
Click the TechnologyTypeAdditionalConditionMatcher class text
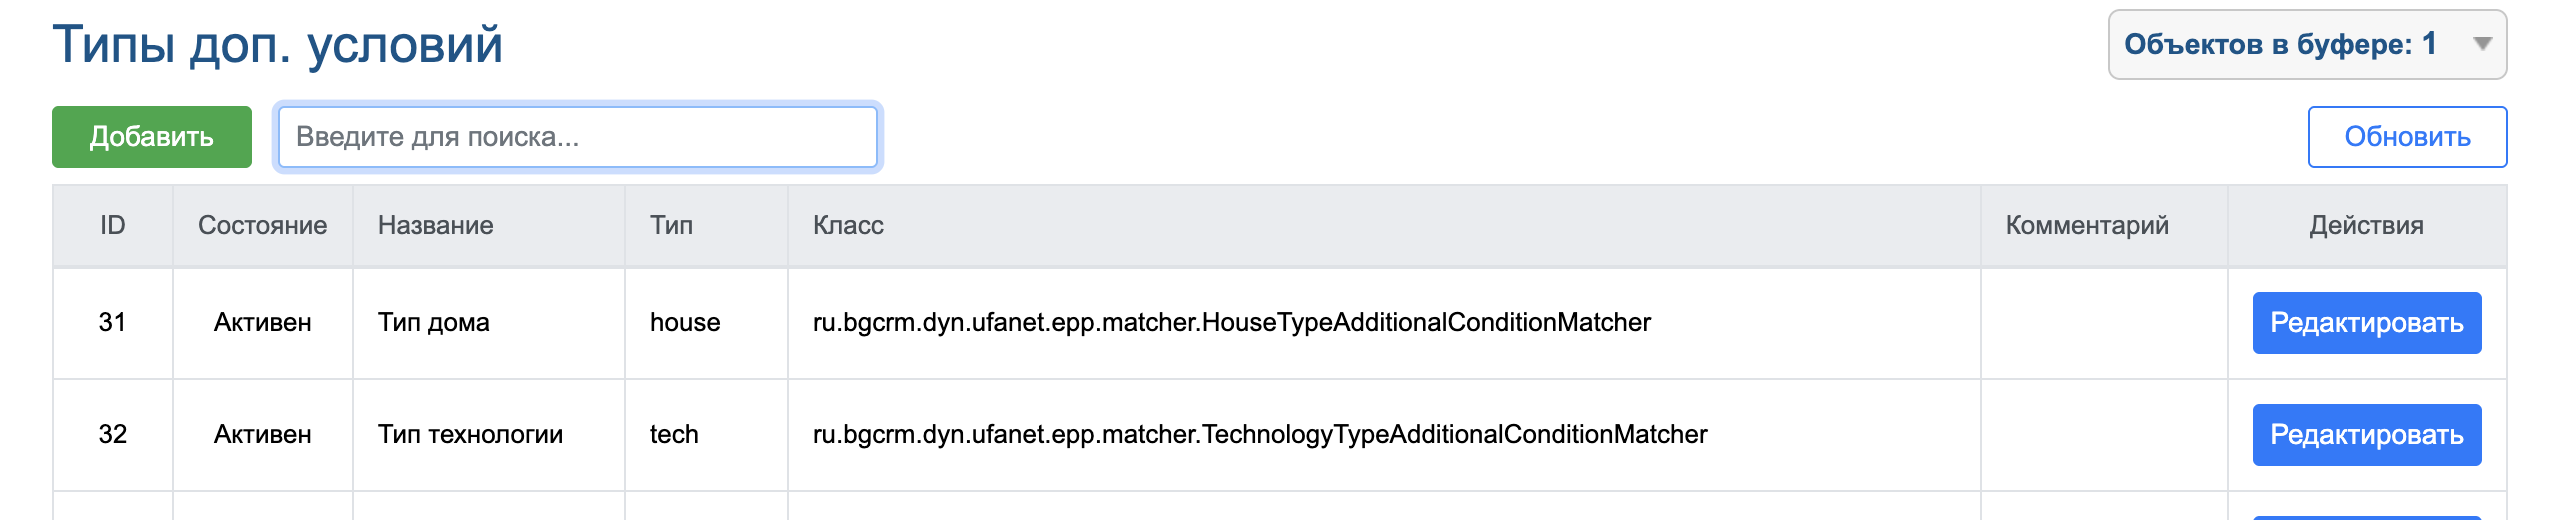coord(1260,435)
